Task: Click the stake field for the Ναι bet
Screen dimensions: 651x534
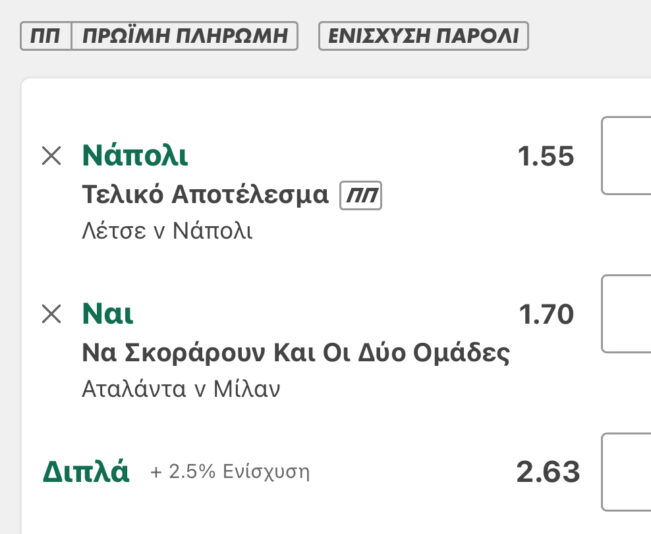Action: [628, 314]
